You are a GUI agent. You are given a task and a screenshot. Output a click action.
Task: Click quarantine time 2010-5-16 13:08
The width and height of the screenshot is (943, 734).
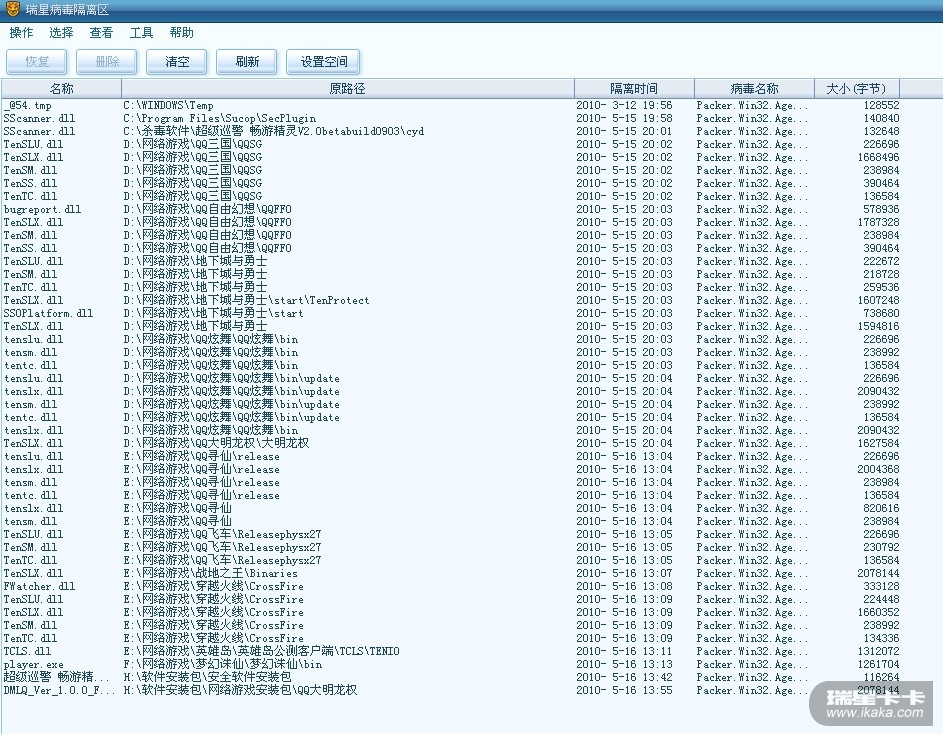pyautogui.click(x=624, y=586)
